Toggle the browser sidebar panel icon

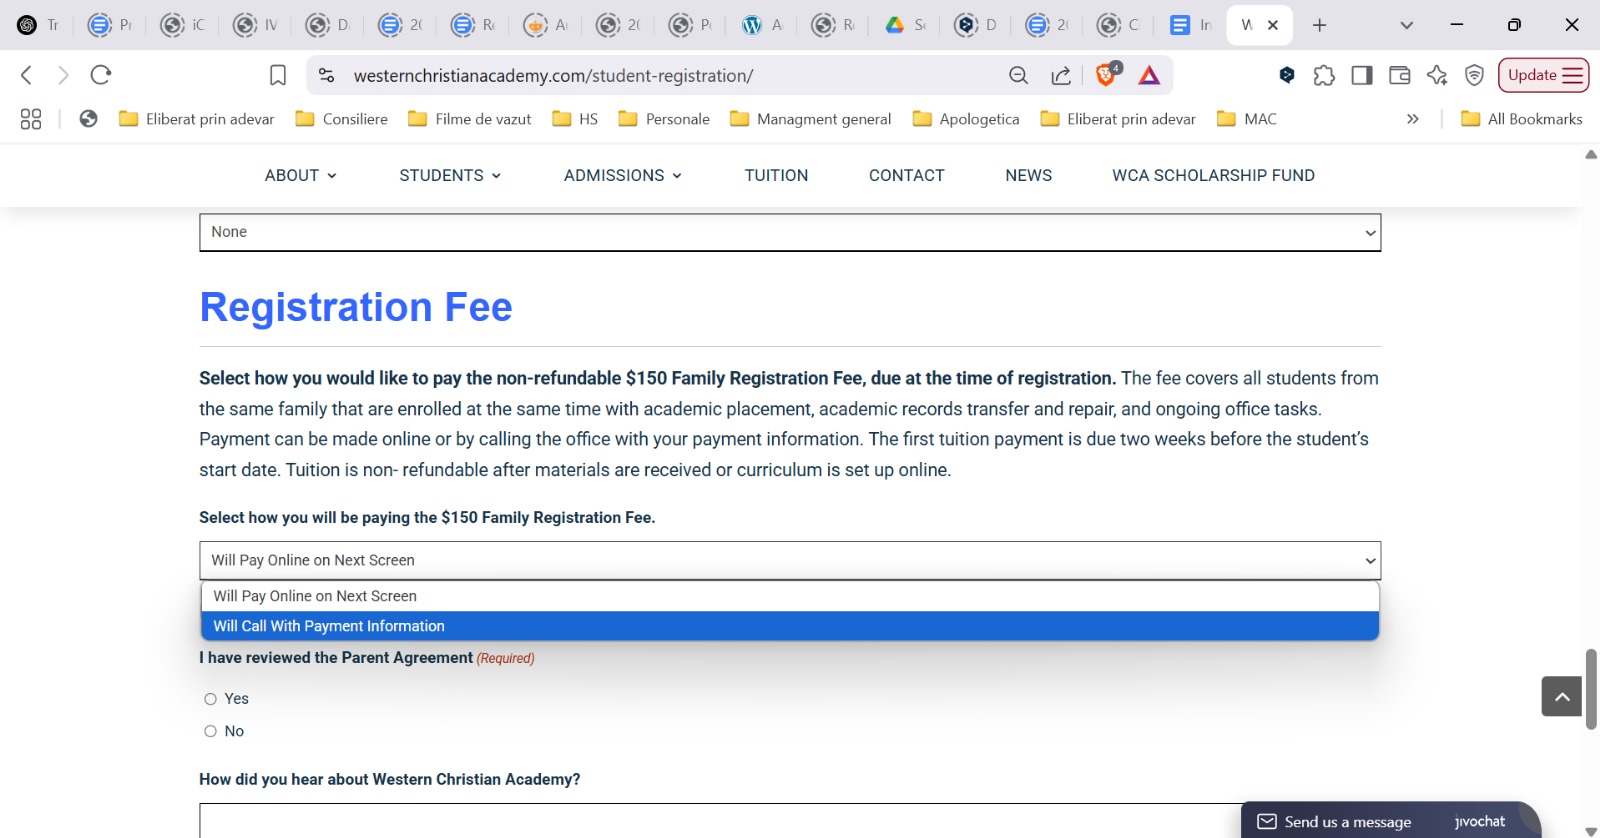1361,75
